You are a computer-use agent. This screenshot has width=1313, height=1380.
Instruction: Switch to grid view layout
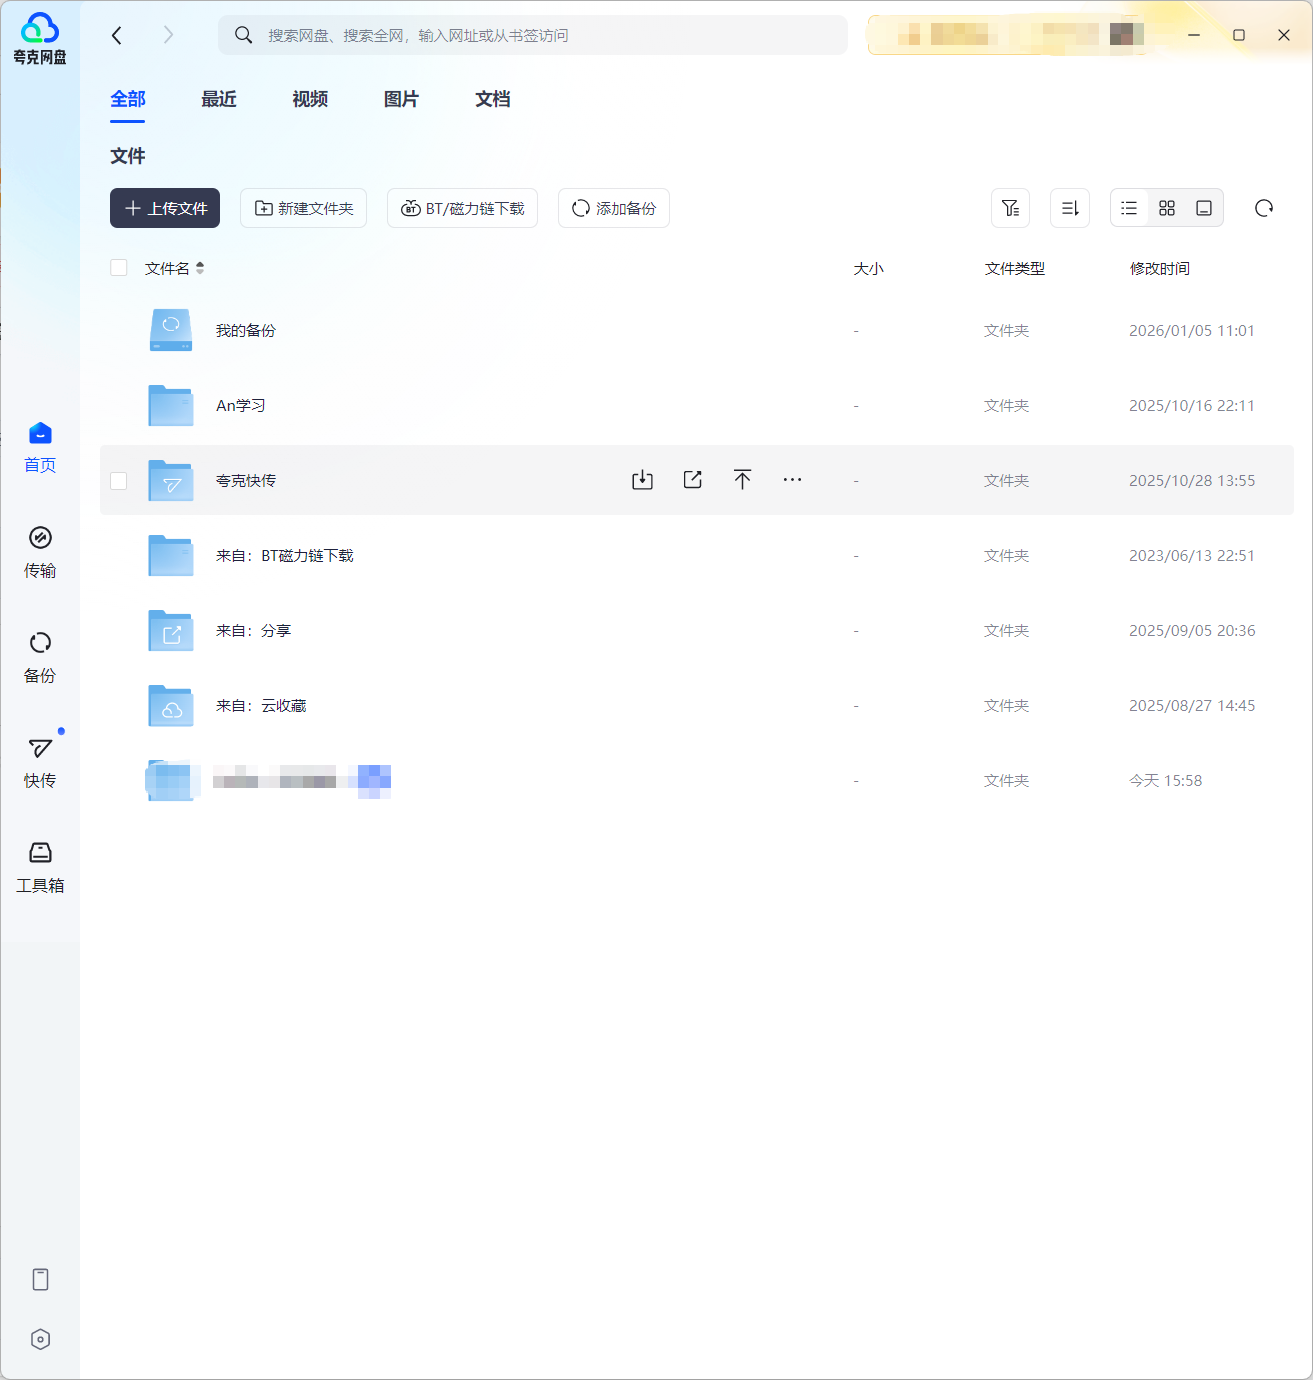(x=1167, y=208)
